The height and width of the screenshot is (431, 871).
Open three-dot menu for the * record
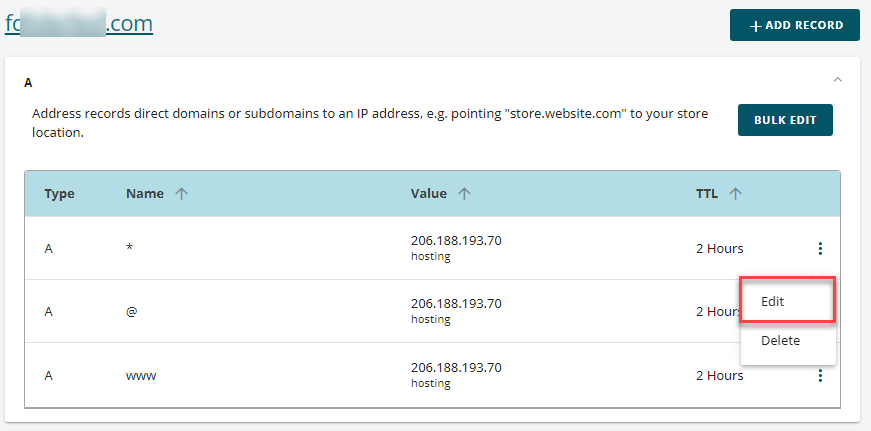coord(820,248)
